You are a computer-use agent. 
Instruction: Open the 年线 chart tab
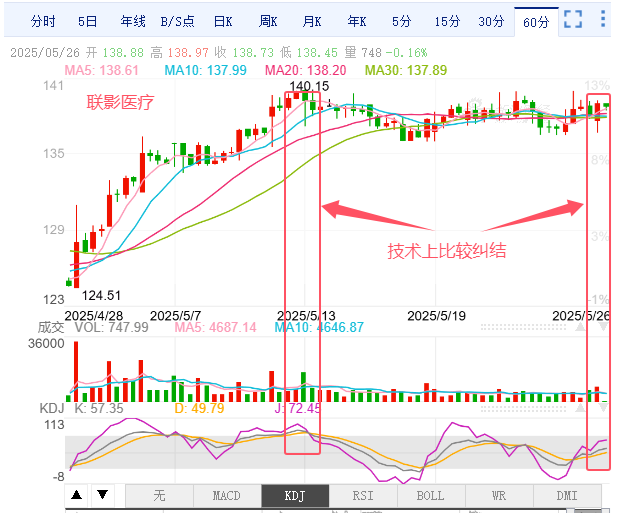(133, 21)
